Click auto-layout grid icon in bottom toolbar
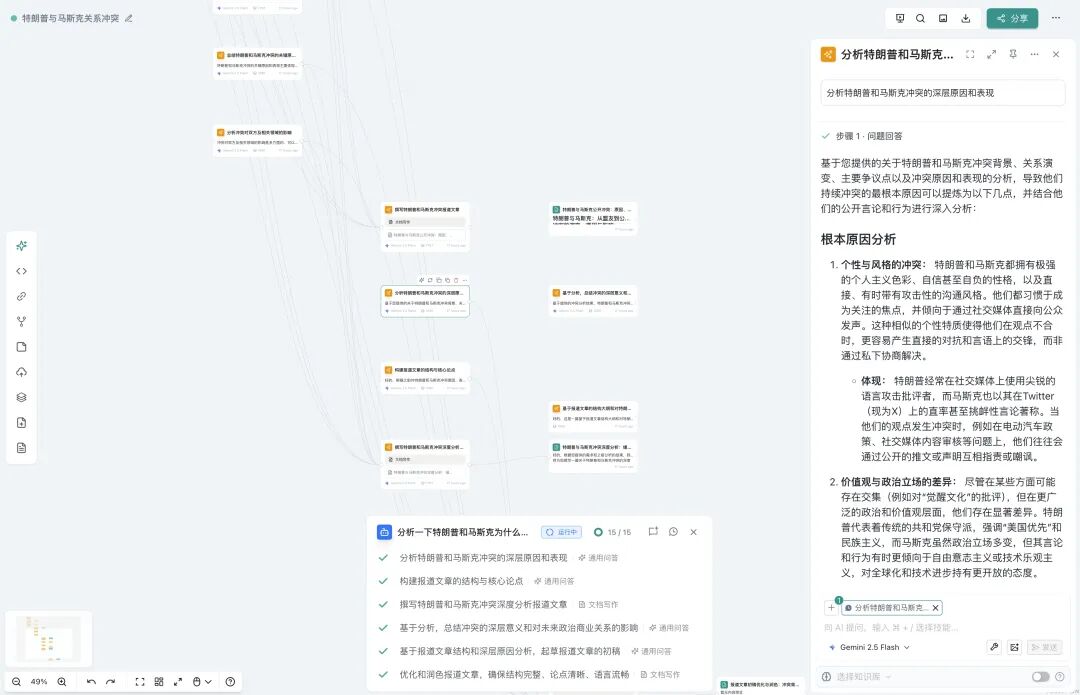This screenshot has width=1080, height=695. 159,682
